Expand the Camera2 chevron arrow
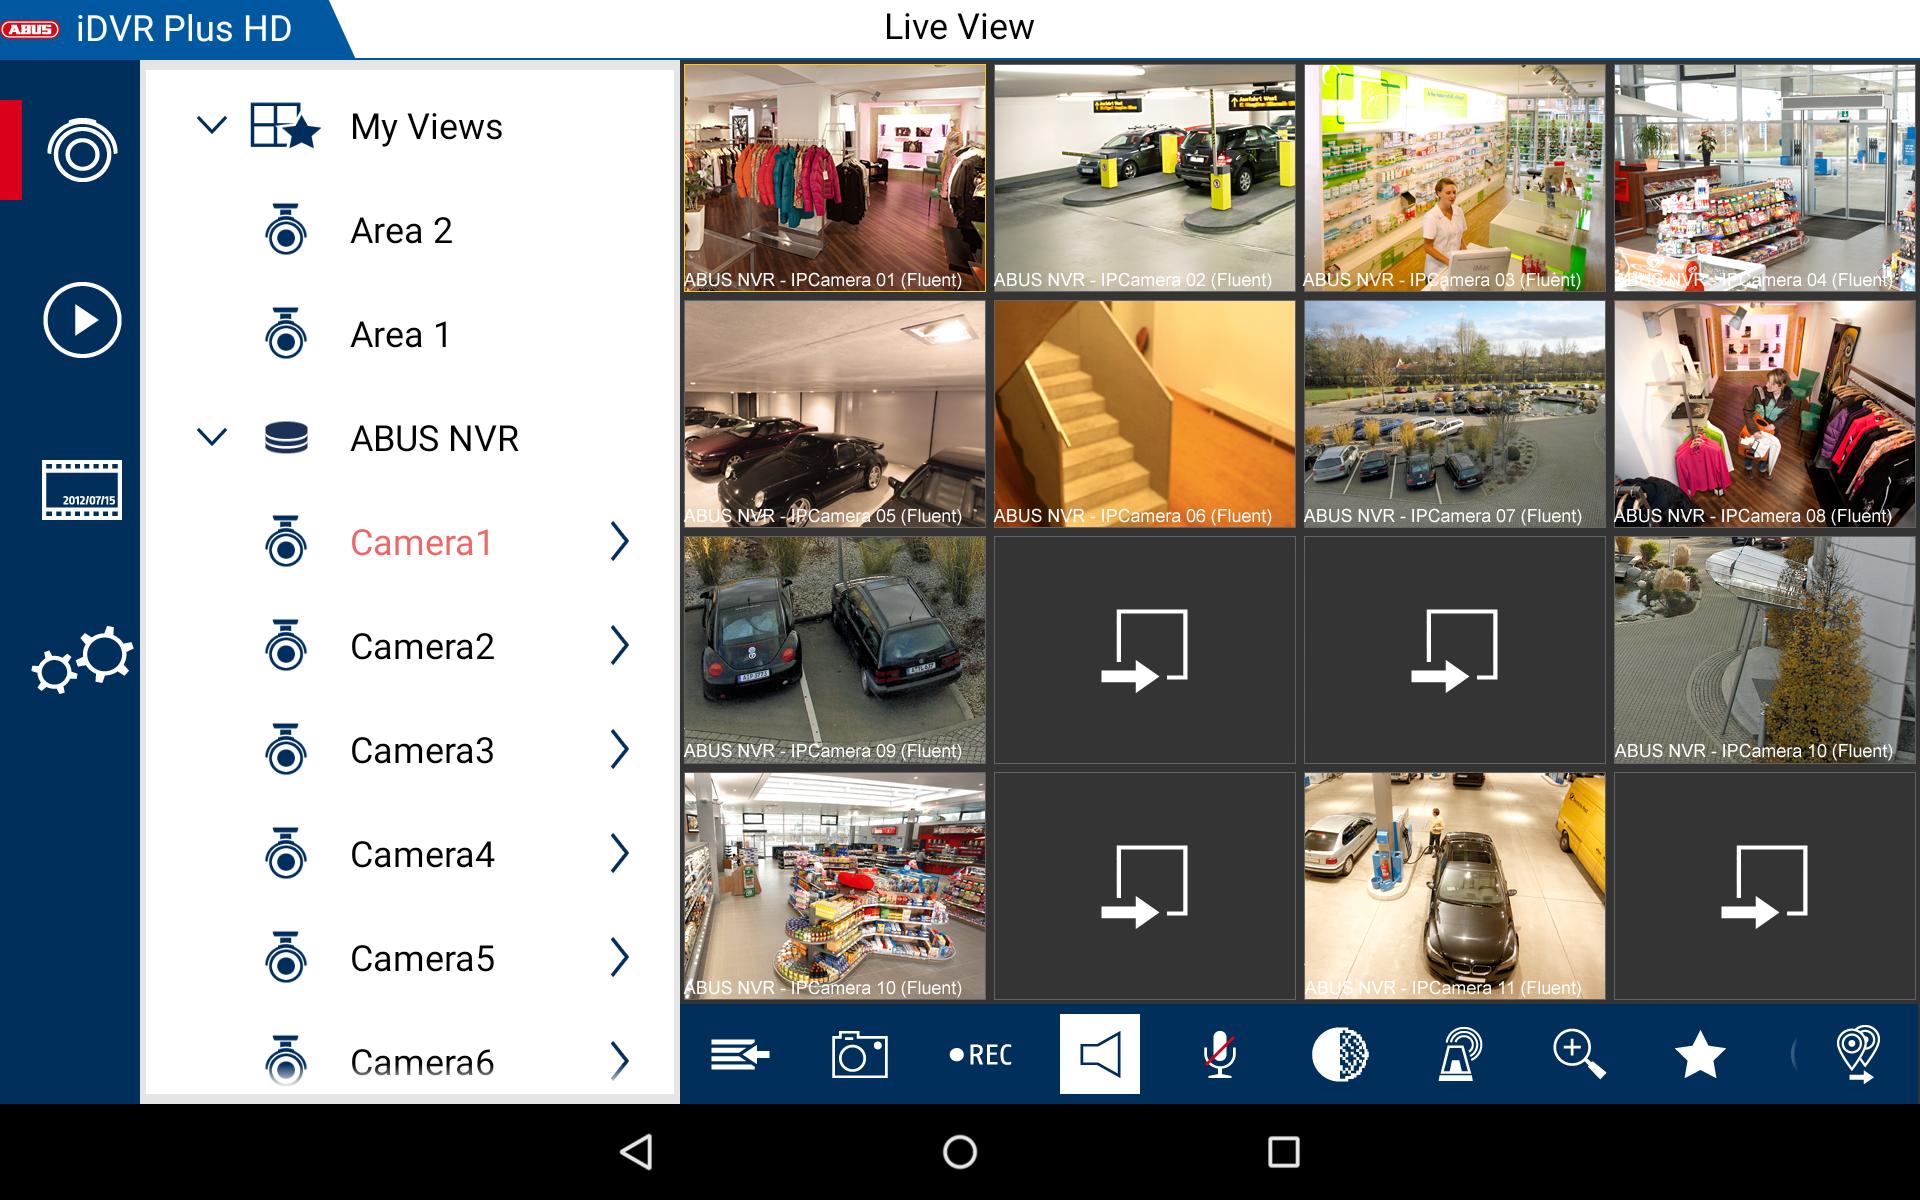This screenshot has height=1200, width=1920. [620, 646]
